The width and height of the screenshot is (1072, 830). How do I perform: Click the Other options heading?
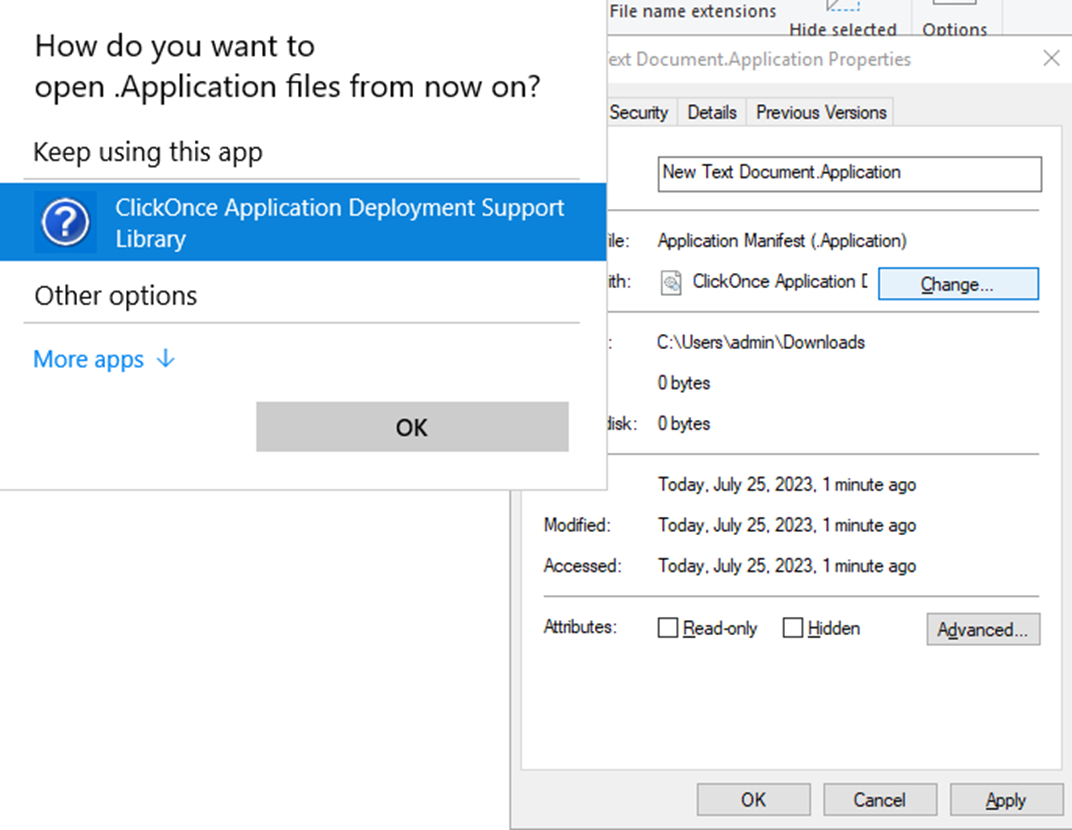[x=116, y=296]
